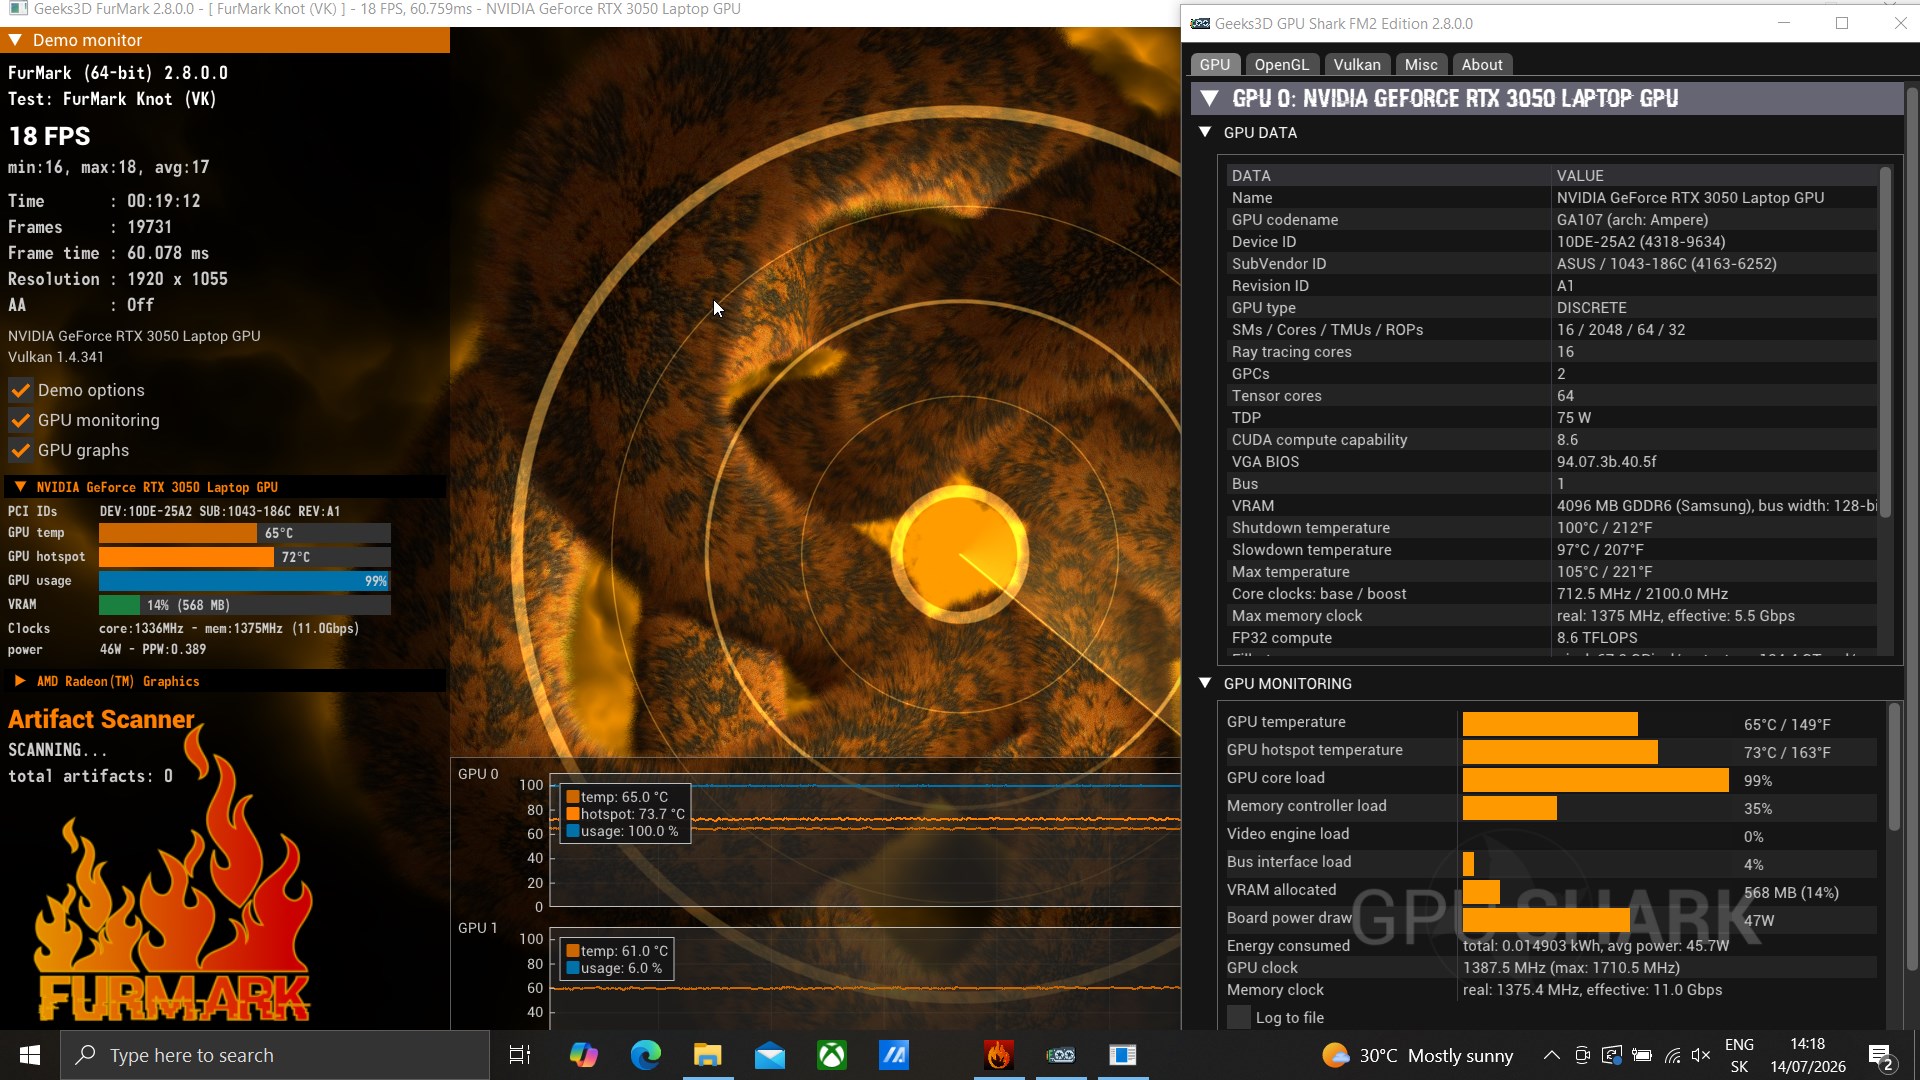Collapse the GPU DATA section

click(x=1205, y=132)
